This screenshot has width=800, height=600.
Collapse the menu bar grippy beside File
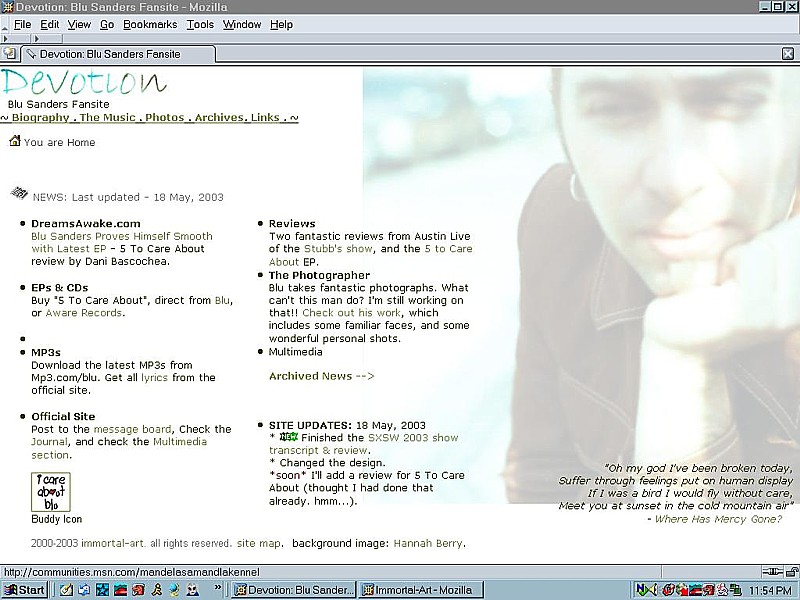(5, 25)
